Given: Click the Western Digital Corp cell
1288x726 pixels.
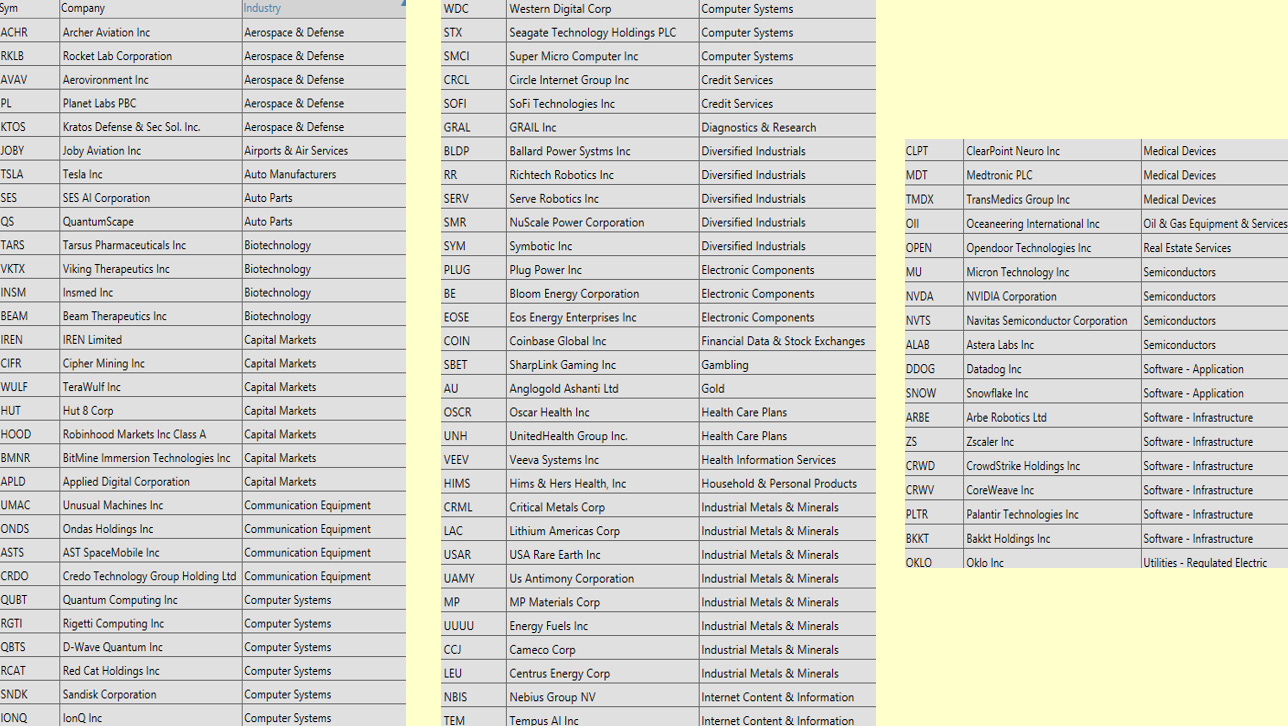Looking at the screenshot, I should click(602, 9).
